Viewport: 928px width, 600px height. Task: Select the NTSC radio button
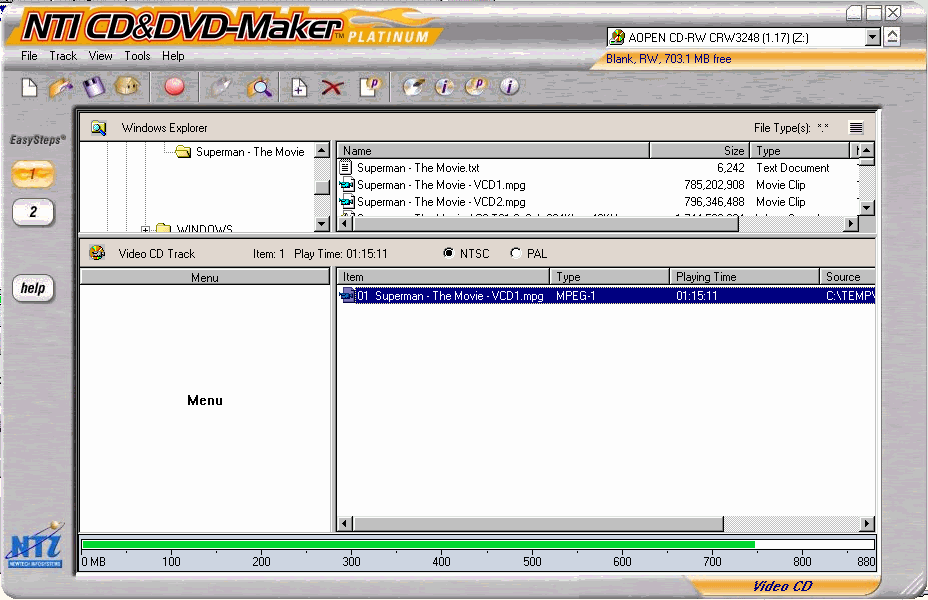point(449,253)
